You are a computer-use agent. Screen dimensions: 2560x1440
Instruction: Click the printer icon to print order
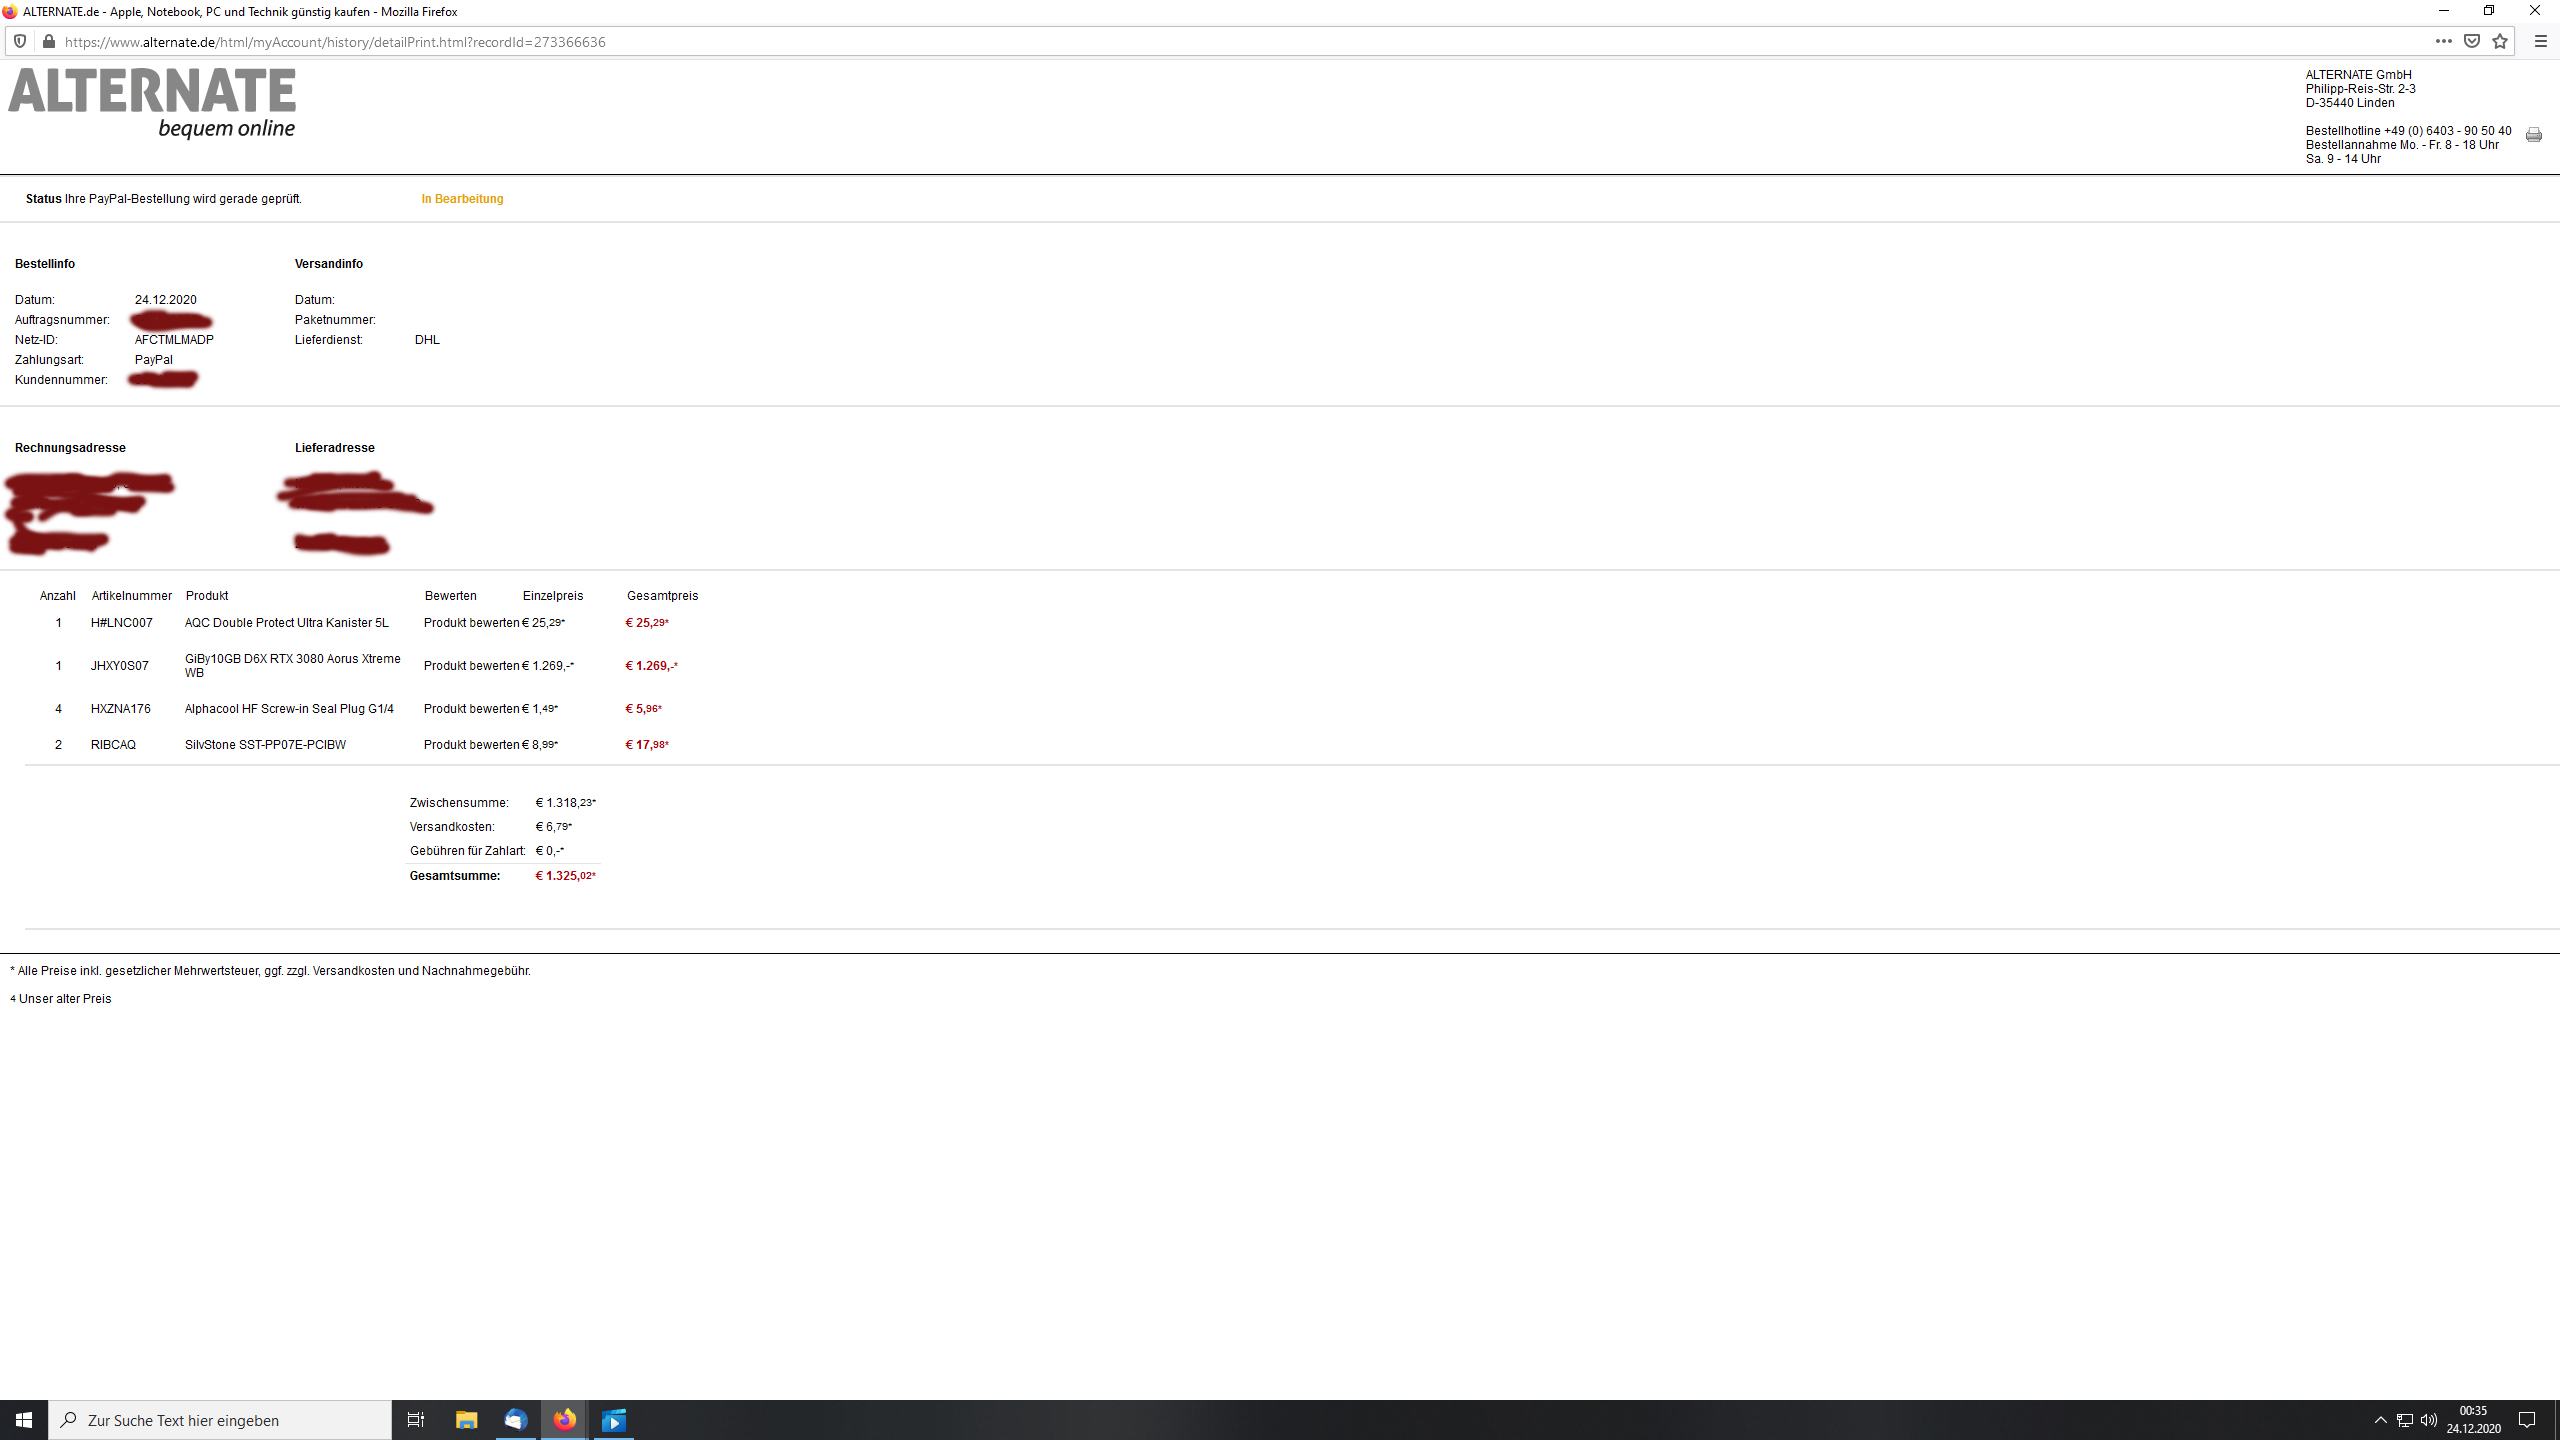2533,135
